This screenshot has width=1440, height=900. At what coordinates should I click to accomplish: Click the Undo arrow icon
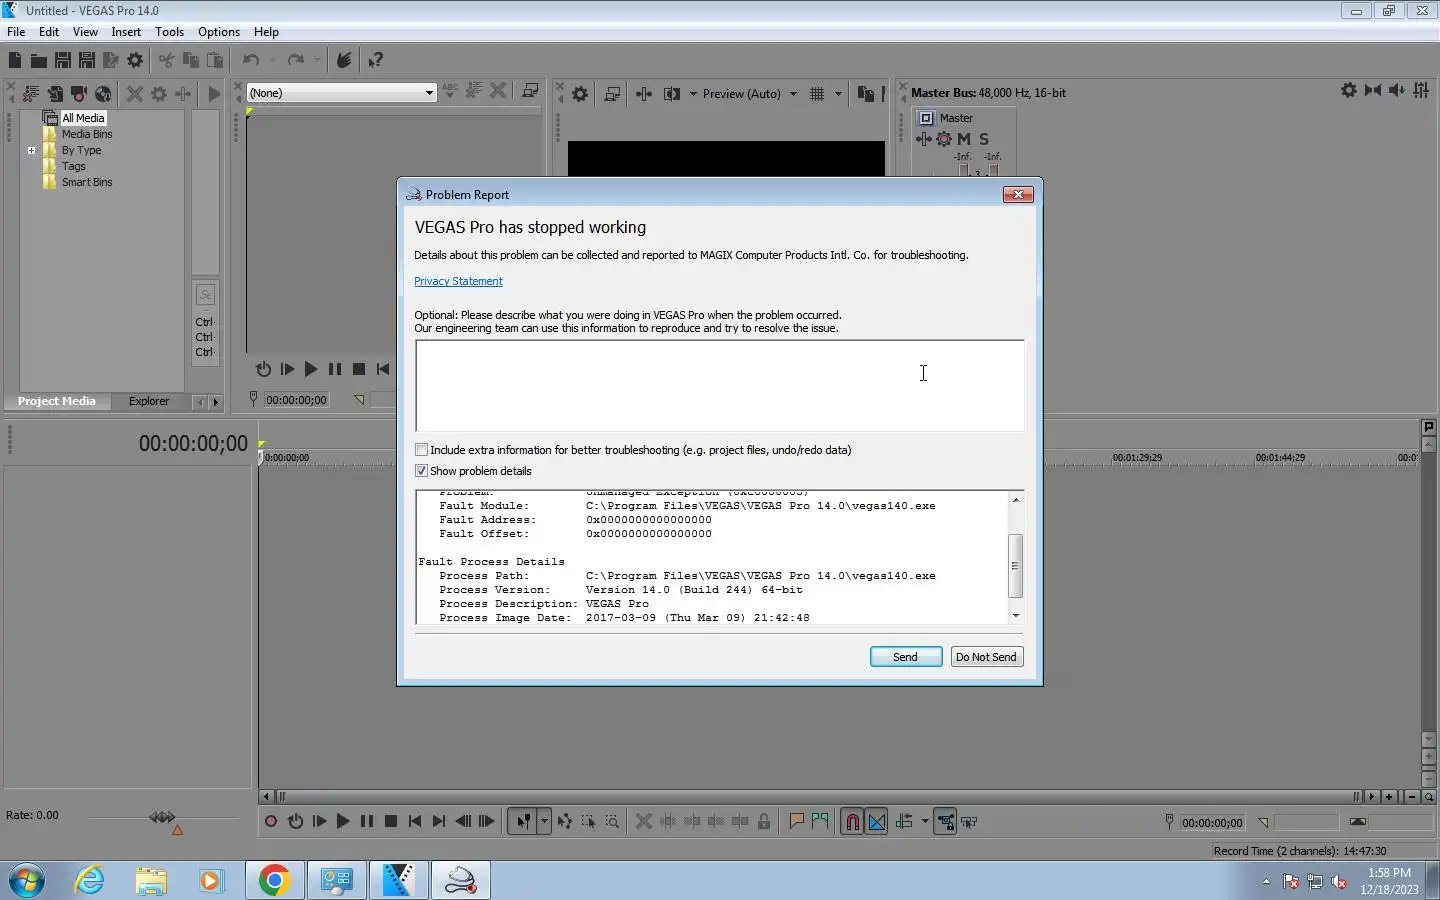(x=251, y=61)
